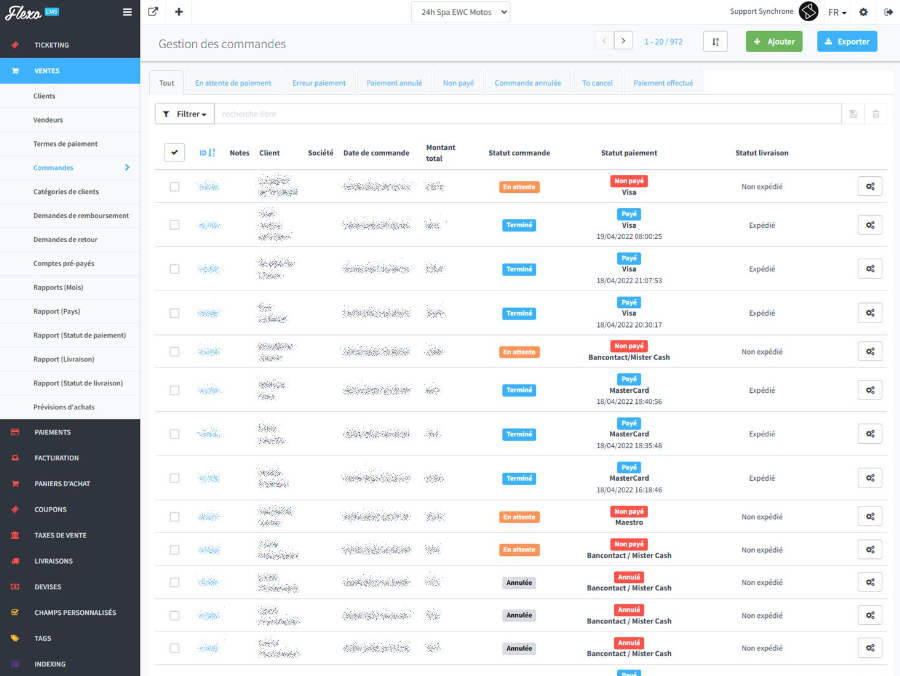This screenshot has width=900, height=676.
Task: Check the first order row checkbox
Action: click(x=175, y=187)
